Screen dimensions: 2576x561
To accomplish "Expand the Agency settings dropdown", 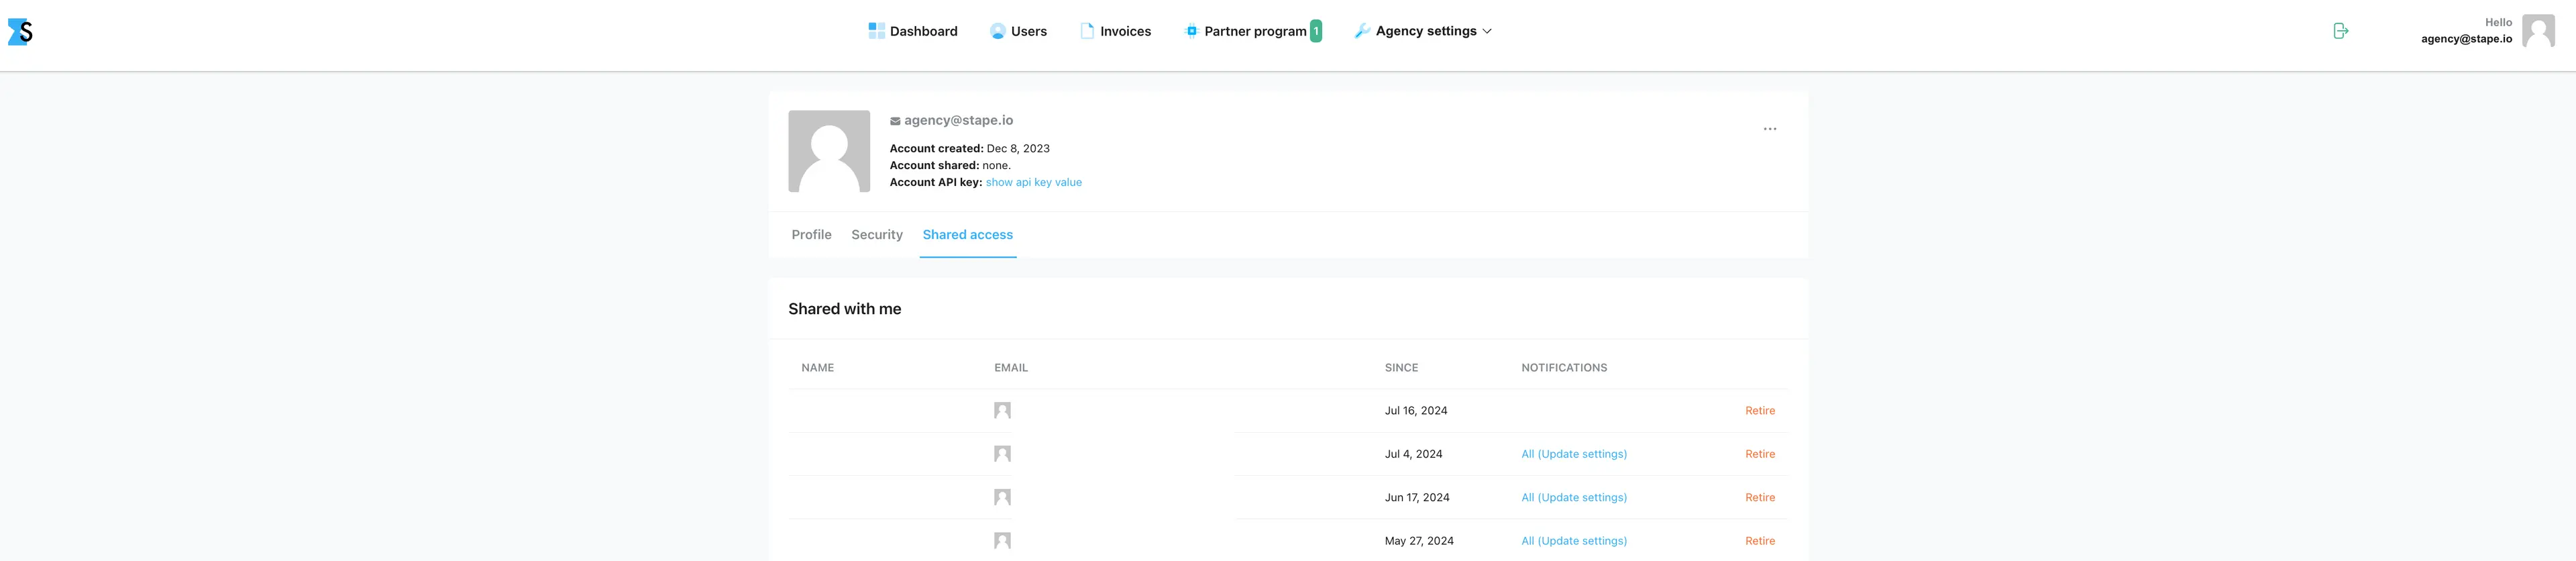I will [1423, 31].
